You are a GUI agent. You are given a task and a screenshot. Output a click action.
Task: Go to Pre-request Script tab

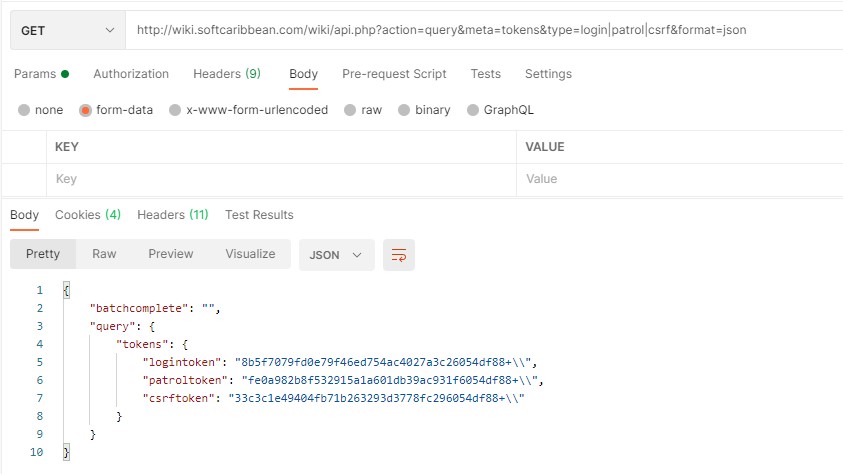coord(394,74)
